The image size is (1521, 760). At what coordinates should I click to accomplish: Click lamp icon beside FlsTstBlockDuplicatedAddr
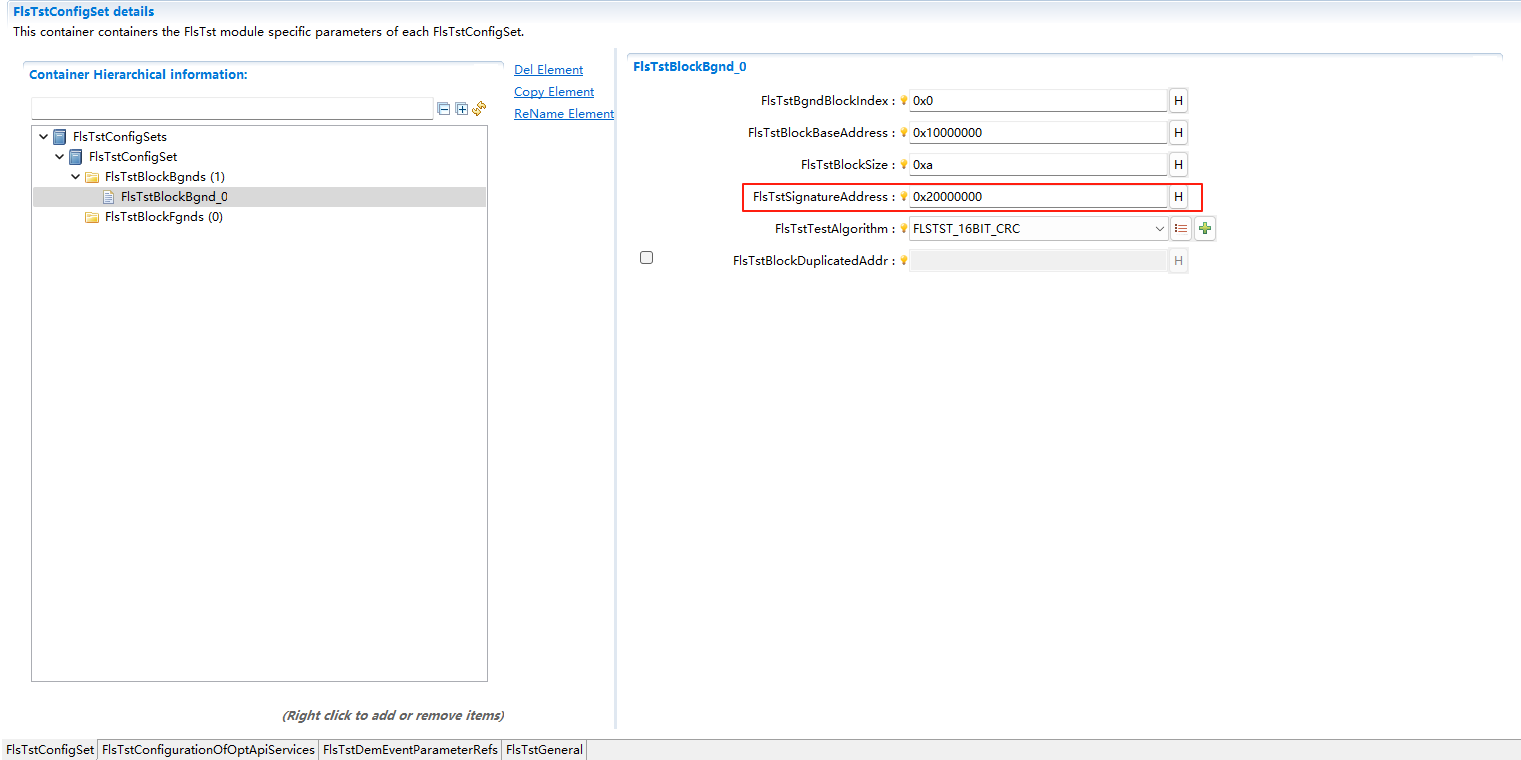pyautogui.click(x=903, y=260)
